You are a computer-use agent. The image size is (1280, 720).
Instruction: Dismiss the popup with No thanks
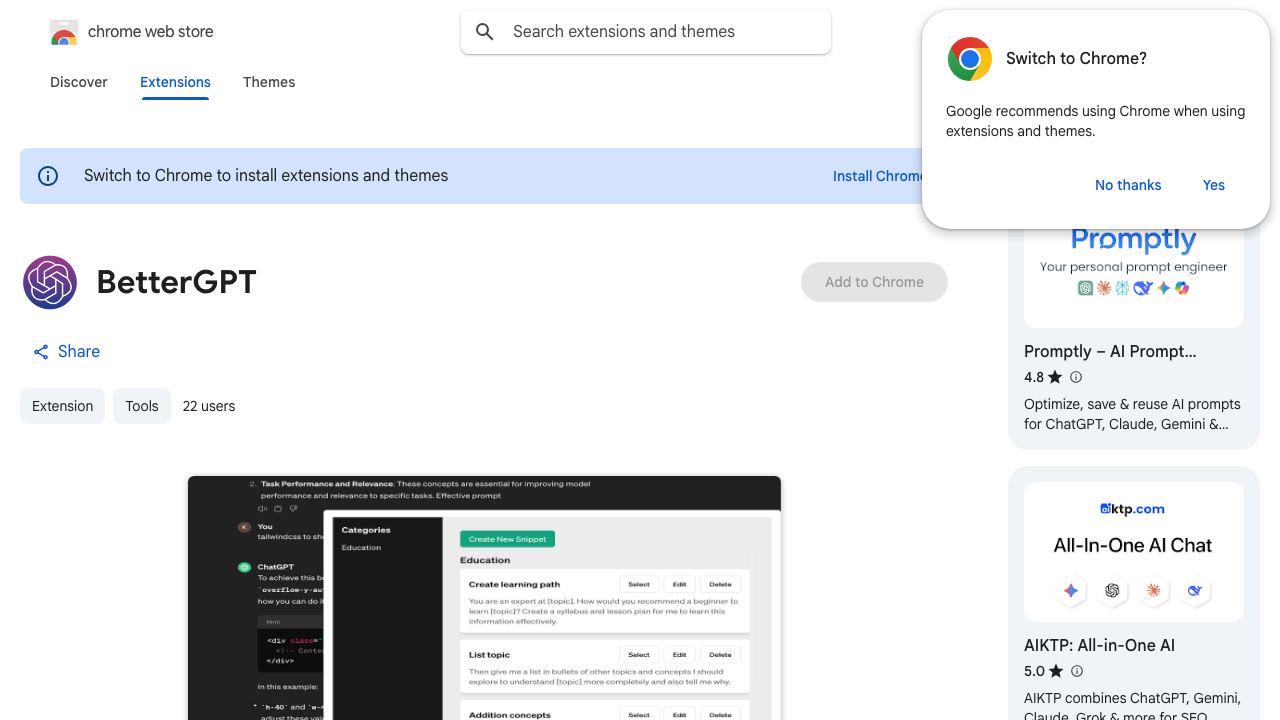tap(1128, 185)
